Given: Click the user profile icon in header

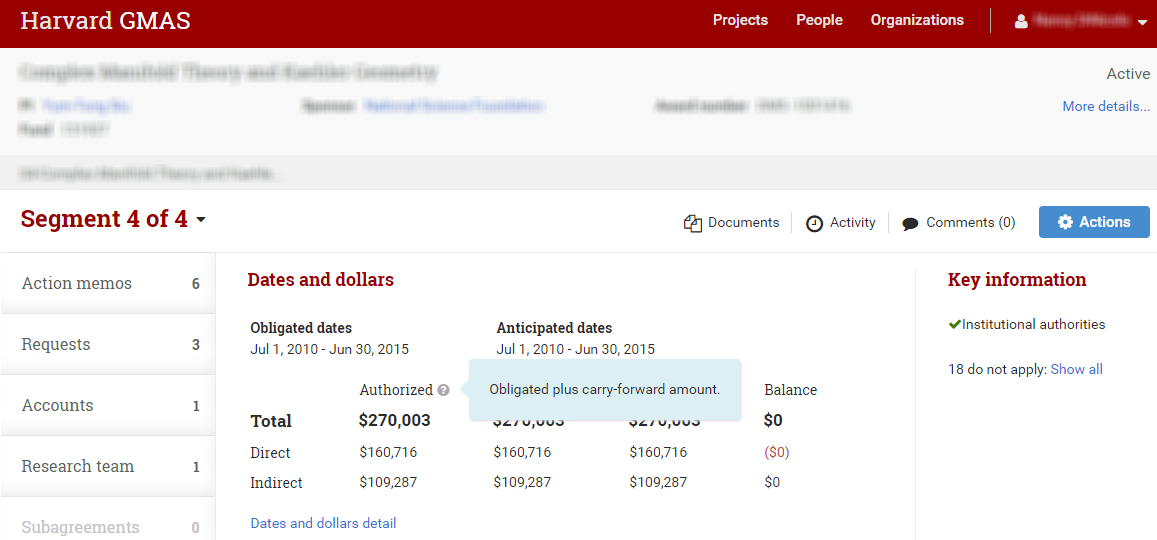Looking at the screenshot, I should [x=1021, y=21].
